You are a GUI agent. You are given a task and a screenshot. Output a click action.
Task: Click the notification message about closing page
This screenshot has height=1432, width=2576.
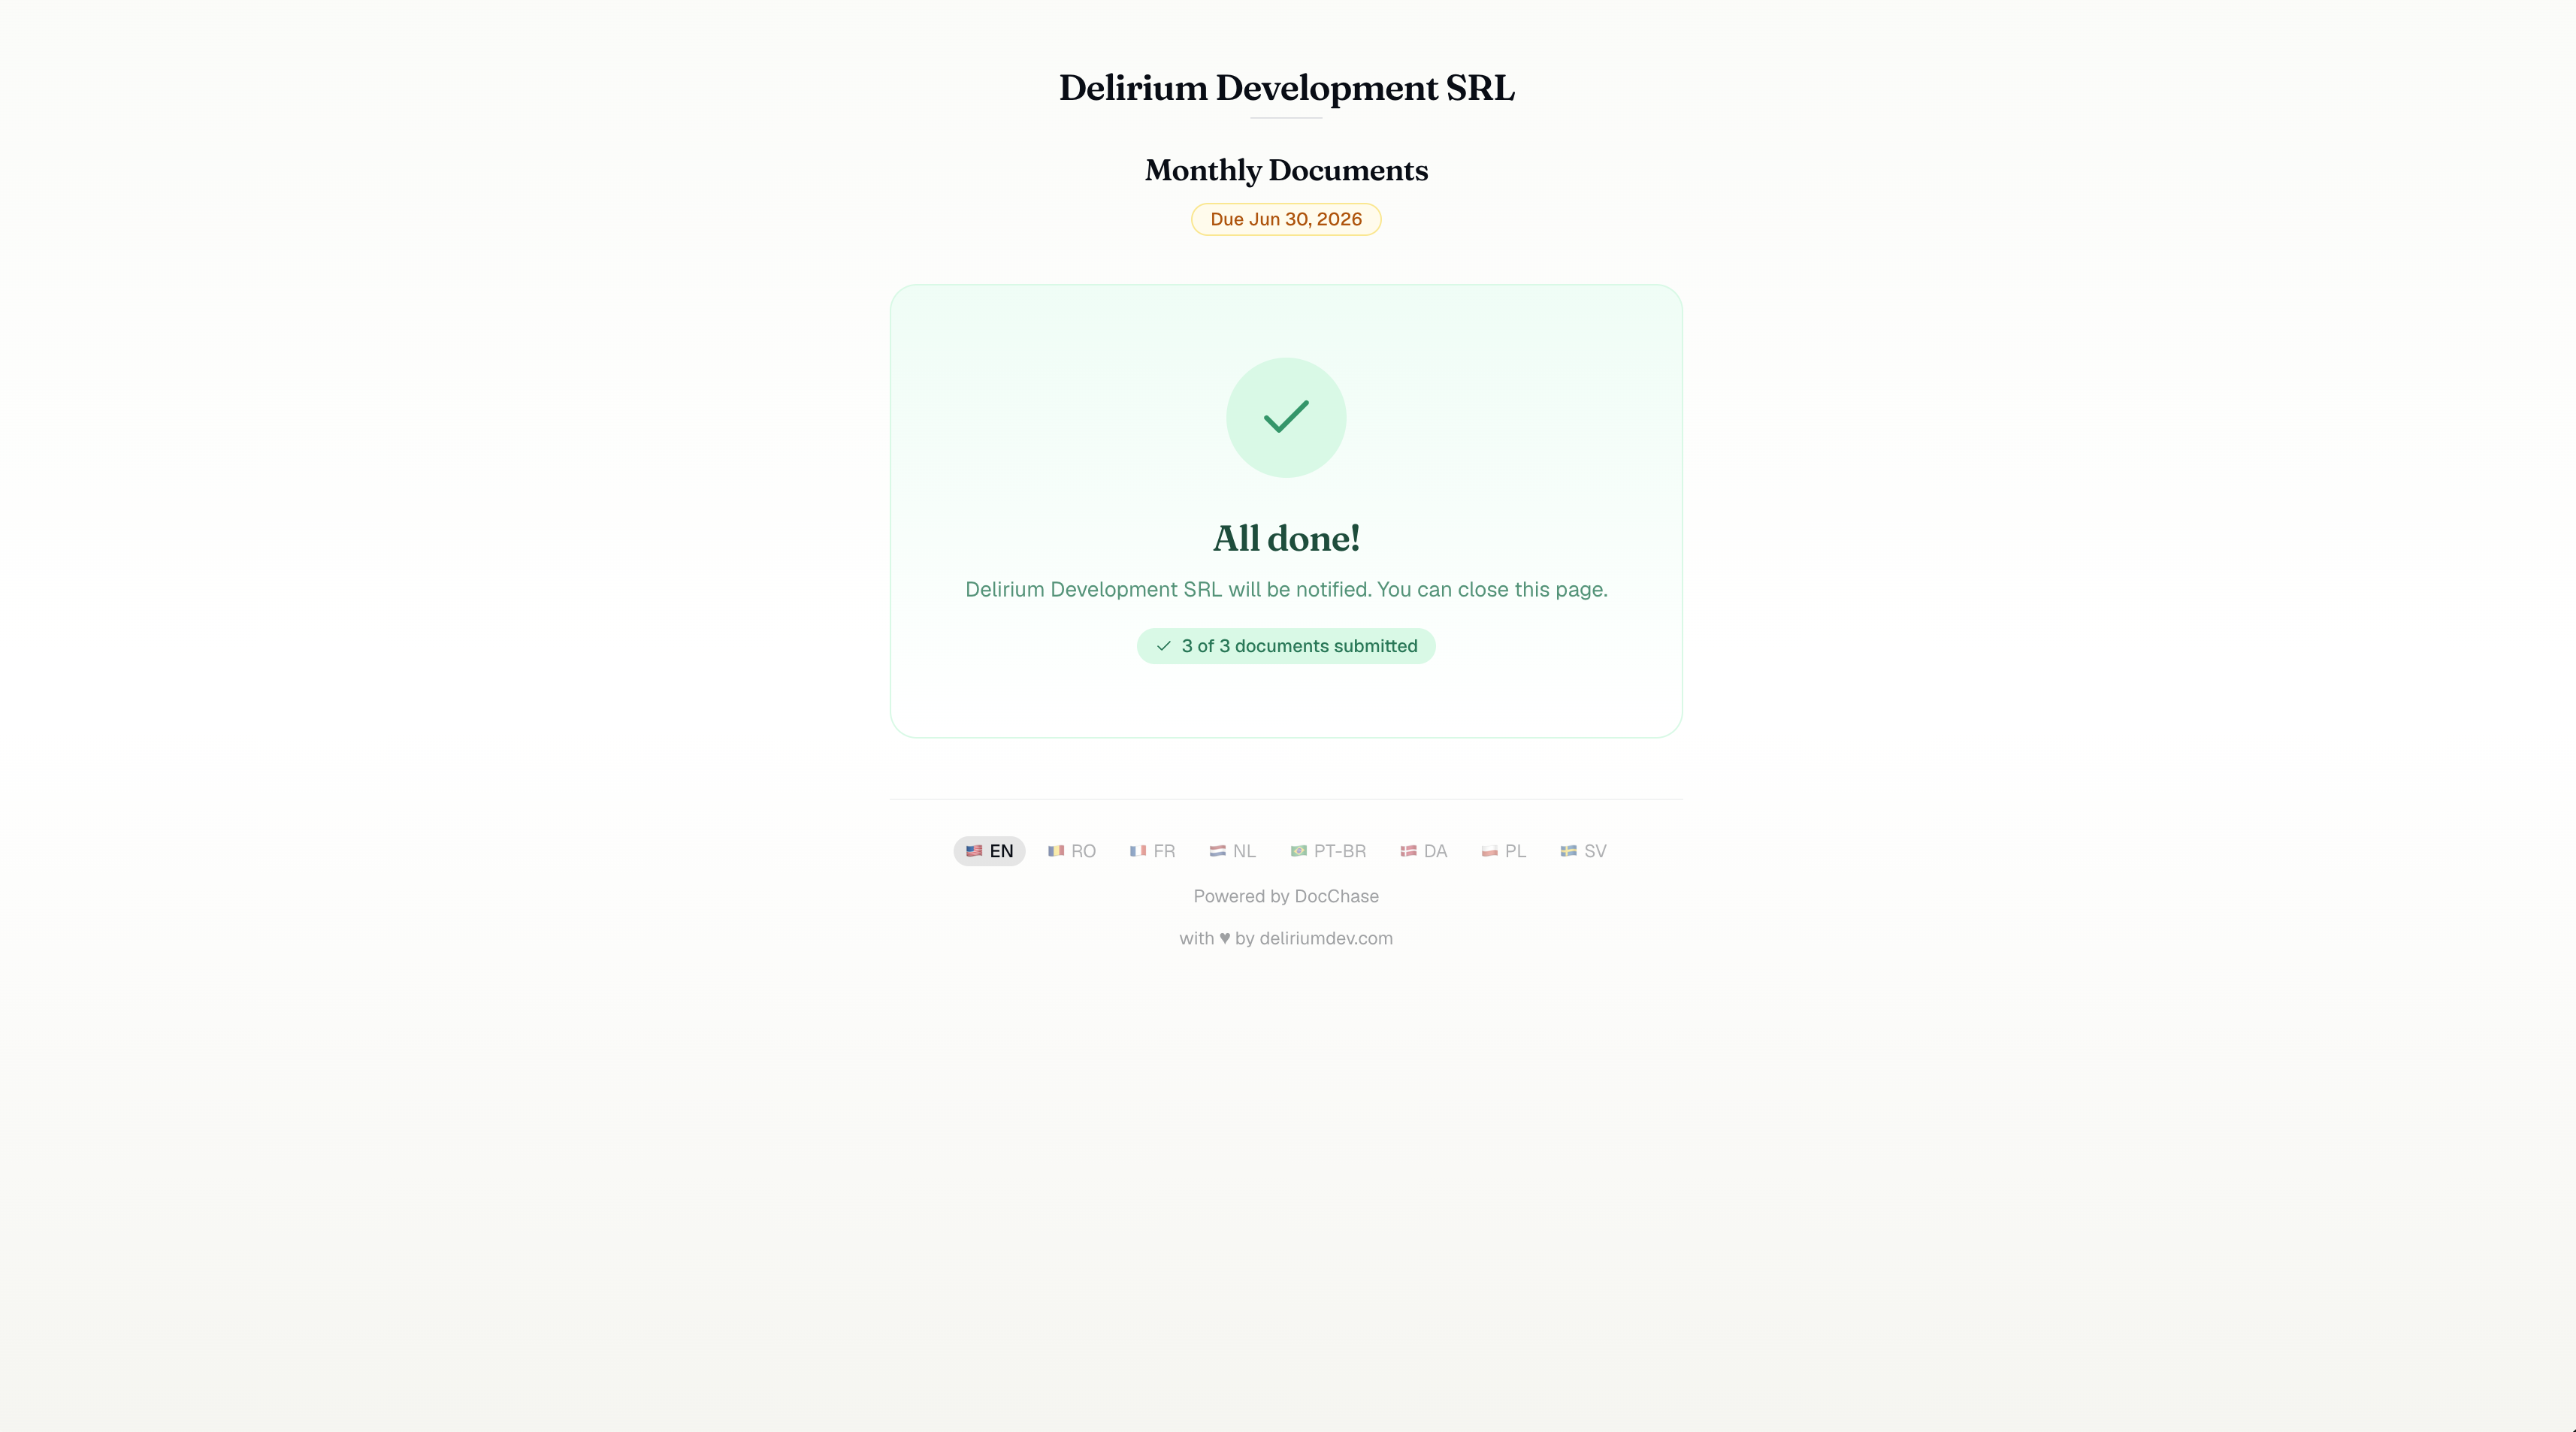point(1286,589)
